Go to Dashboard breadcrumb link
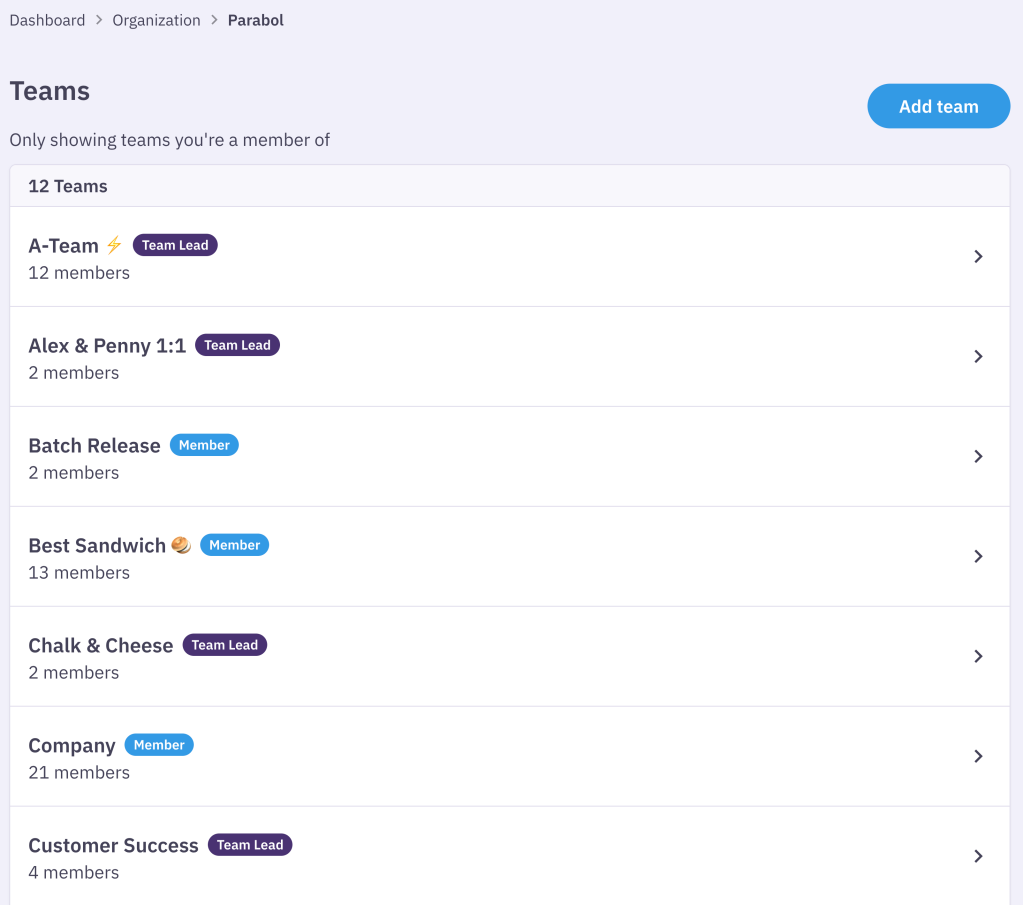 pyautogui.click(x=47, y=20)
